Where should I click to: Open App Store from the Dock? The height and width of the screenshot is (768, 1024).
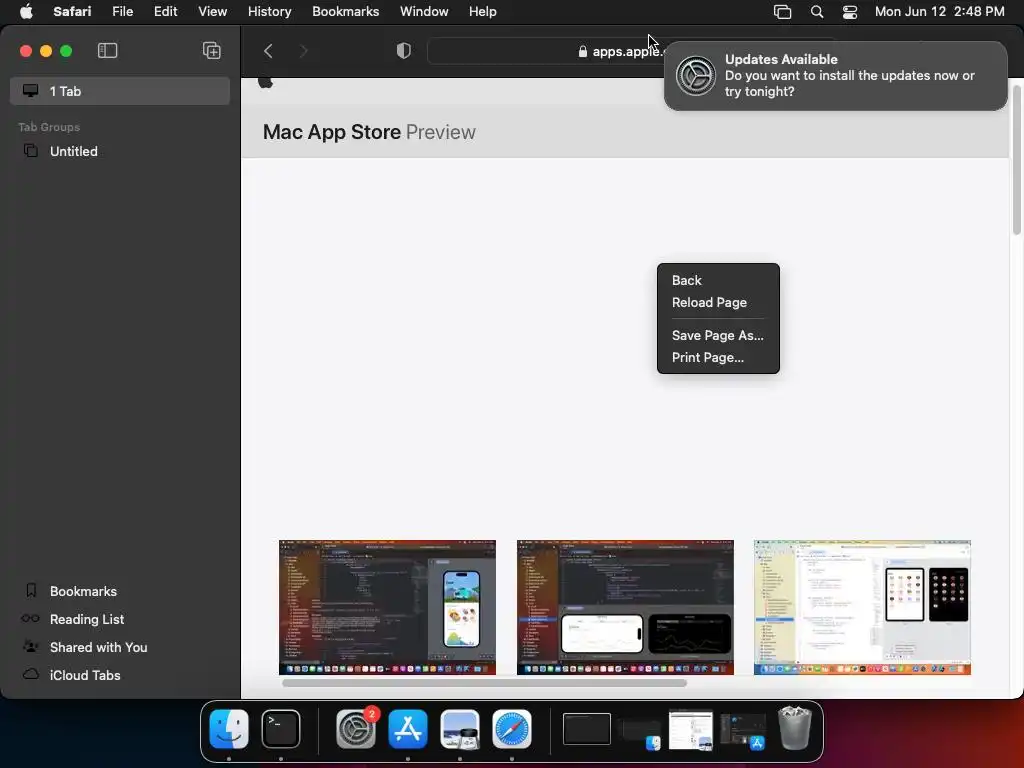tap(408, 729)
